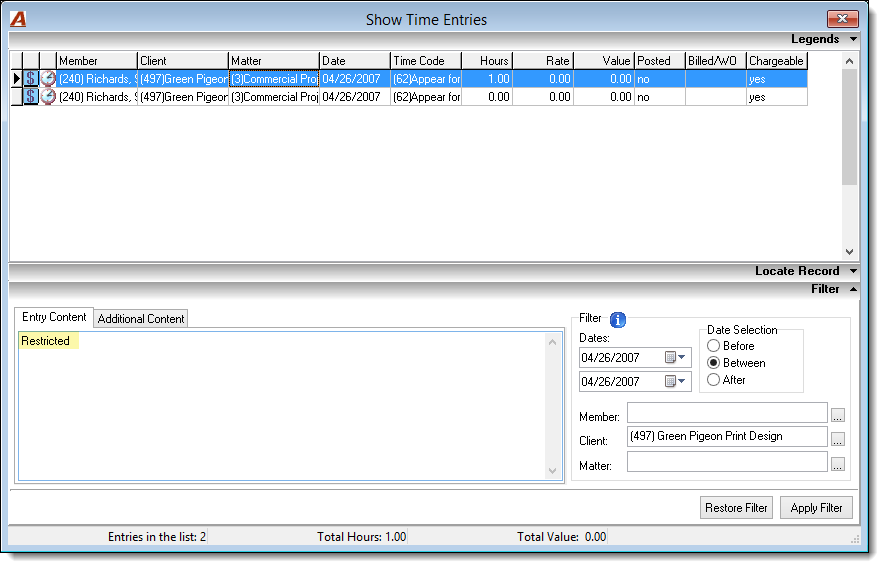Sort by the Hours column header
Screen dimensions: 884x568
click(487, 61)
